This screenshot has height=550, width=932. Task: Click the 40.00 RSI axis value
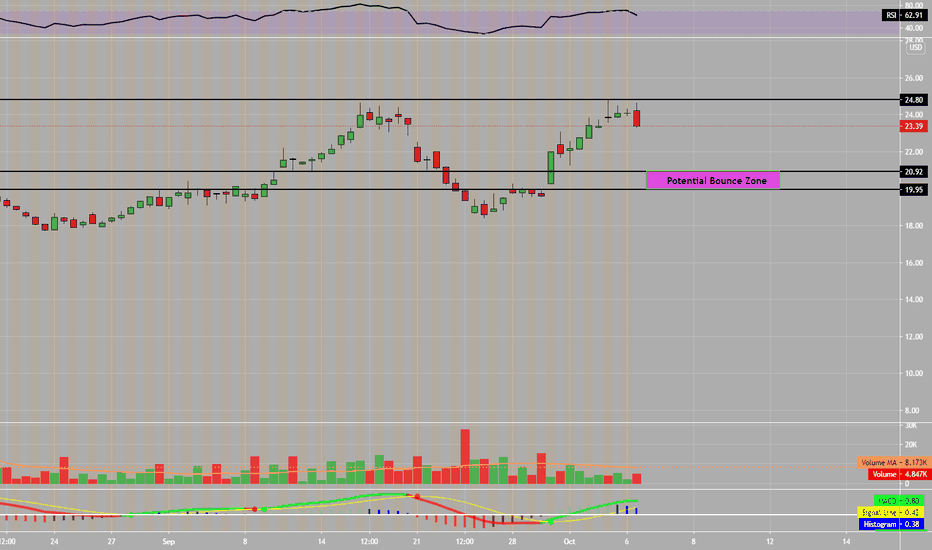click(914, 28)
